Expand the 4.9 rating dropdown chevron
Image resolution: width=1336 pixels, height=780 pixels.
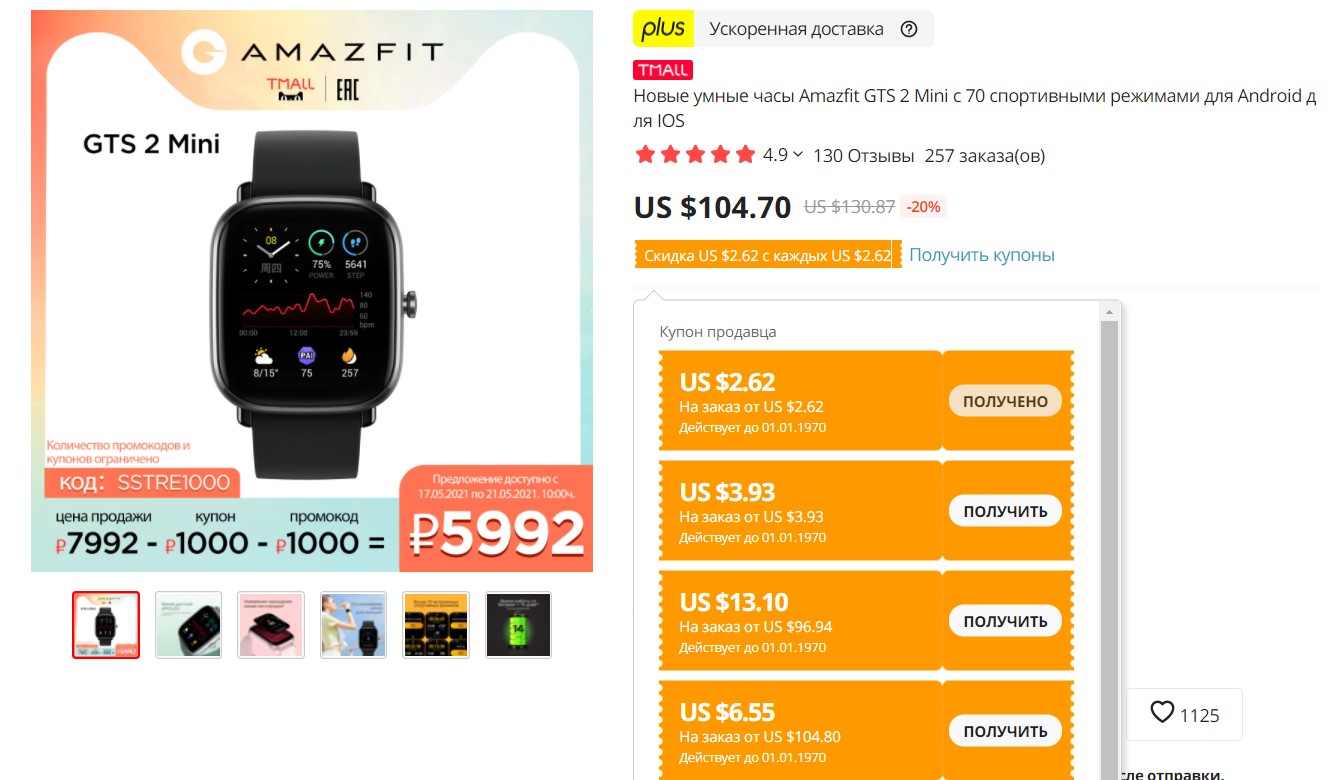click(x=797, y=154)
